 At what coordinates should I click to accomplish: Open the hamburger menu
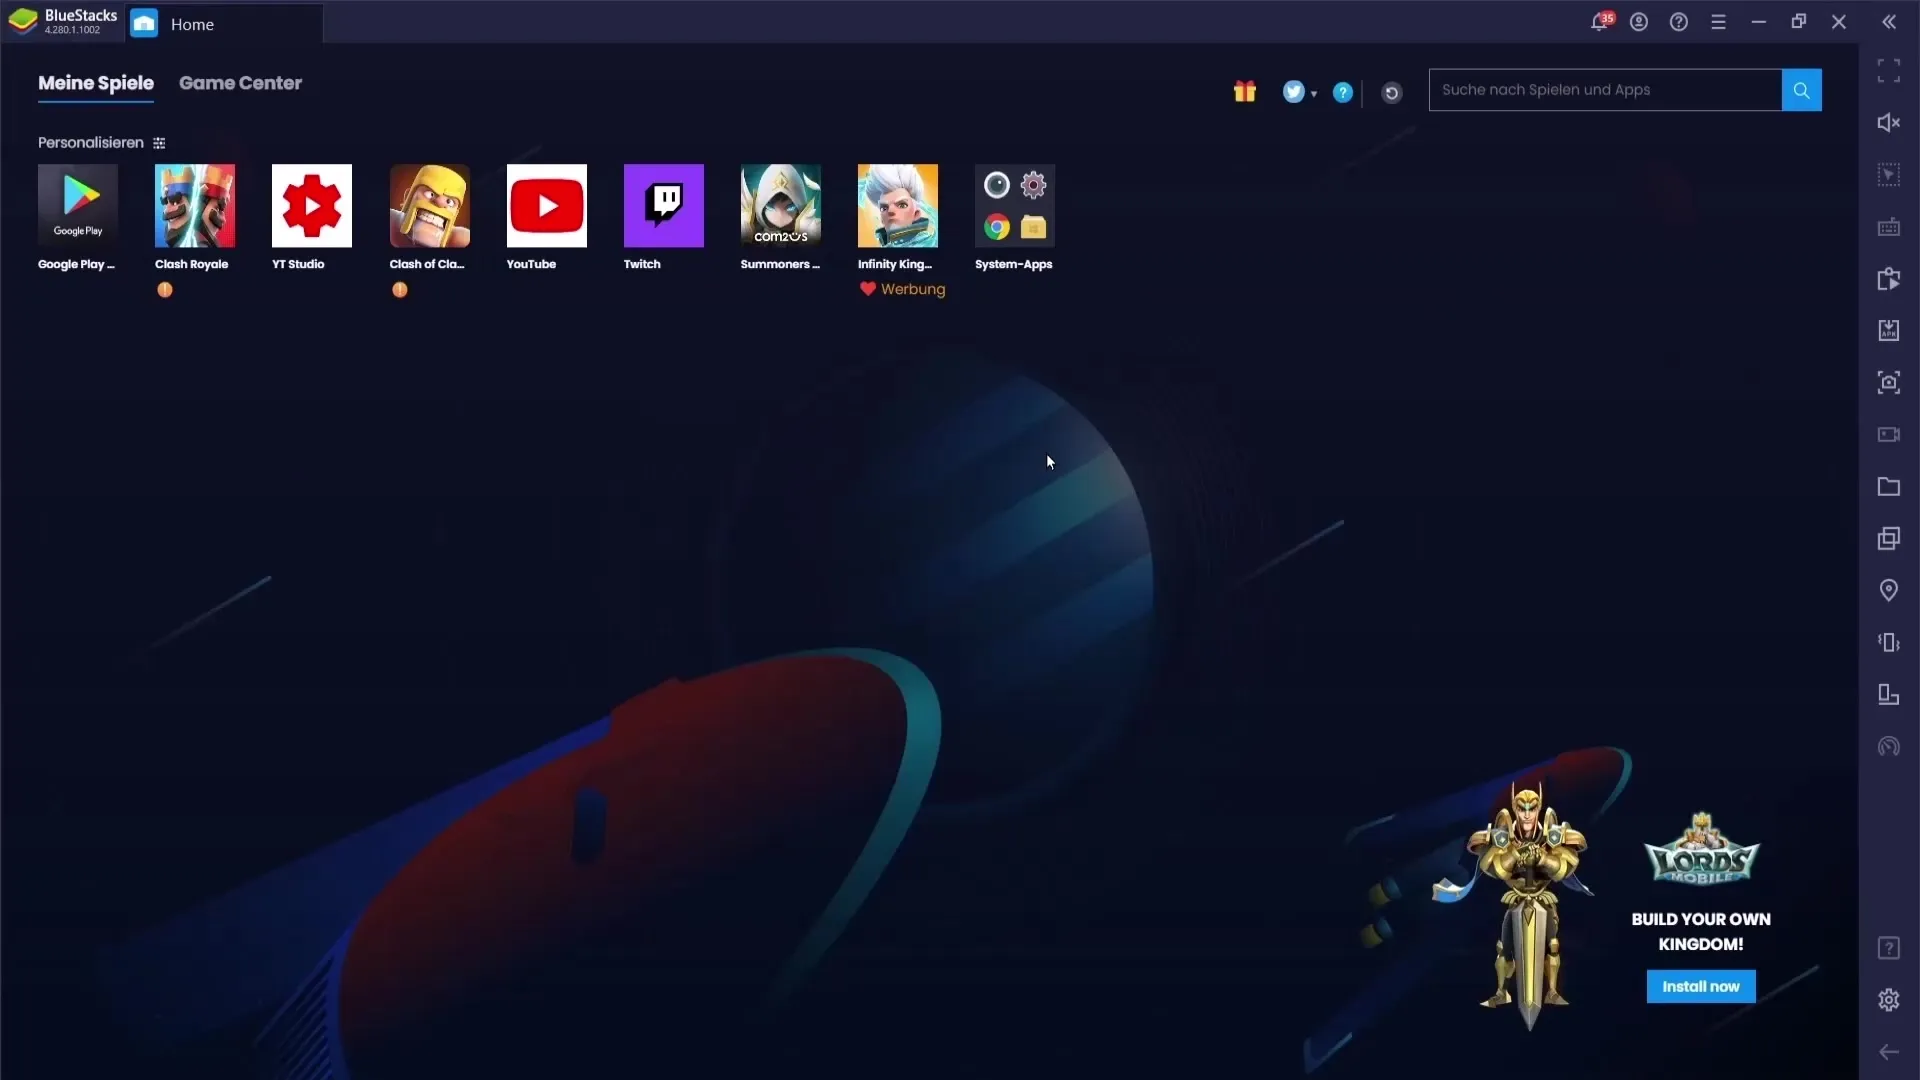1718,22
